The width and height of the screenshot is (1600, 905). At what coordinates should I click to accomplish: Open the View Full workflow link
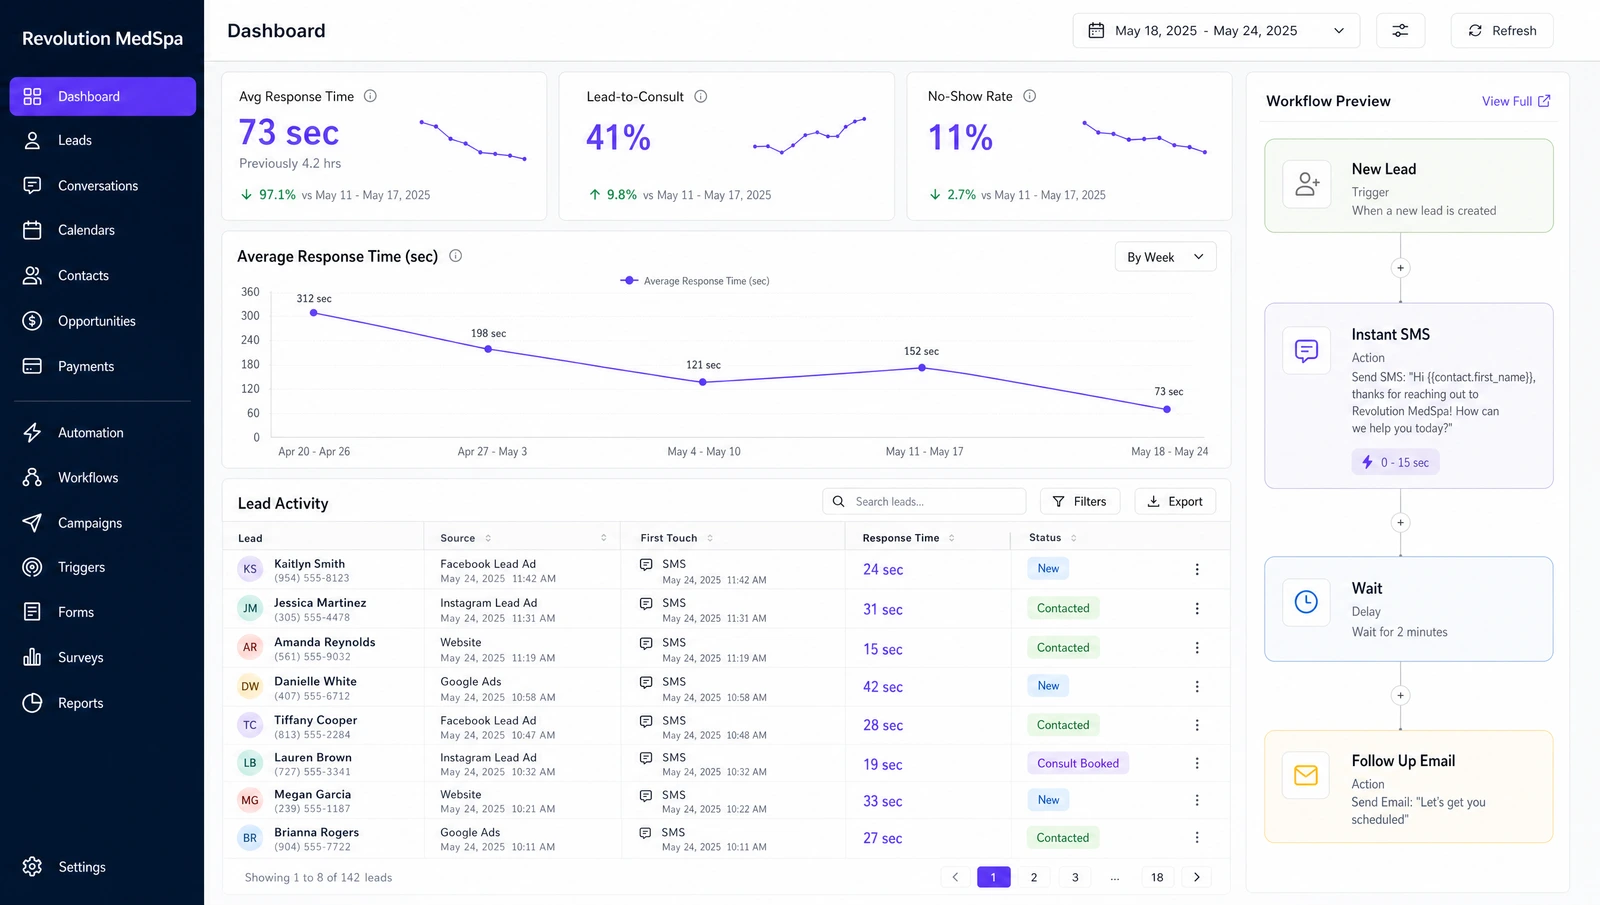pyautogui.click(x=1516, y=101)
